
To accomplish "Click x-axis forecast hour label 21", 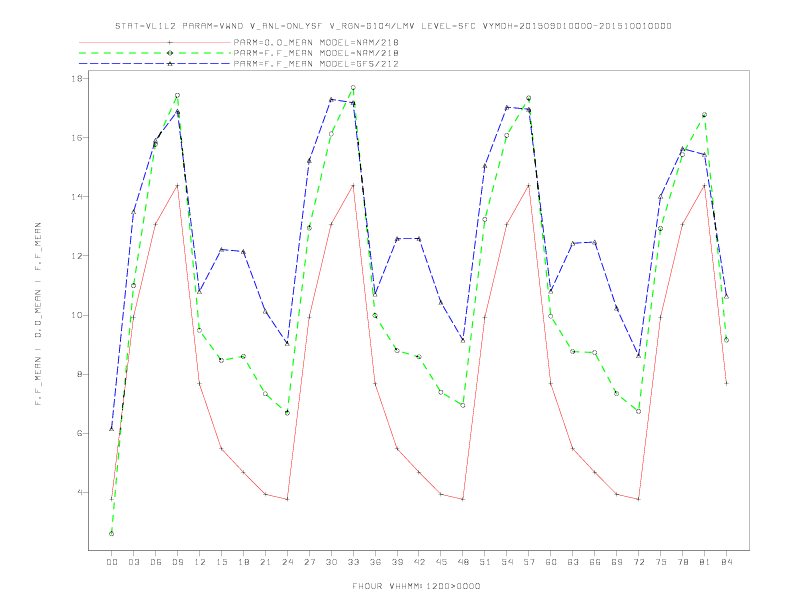I will tap(265, 562).
